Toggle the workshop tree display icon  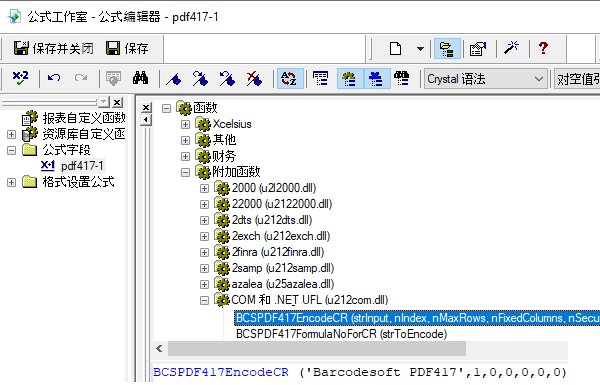click(447, 49)
